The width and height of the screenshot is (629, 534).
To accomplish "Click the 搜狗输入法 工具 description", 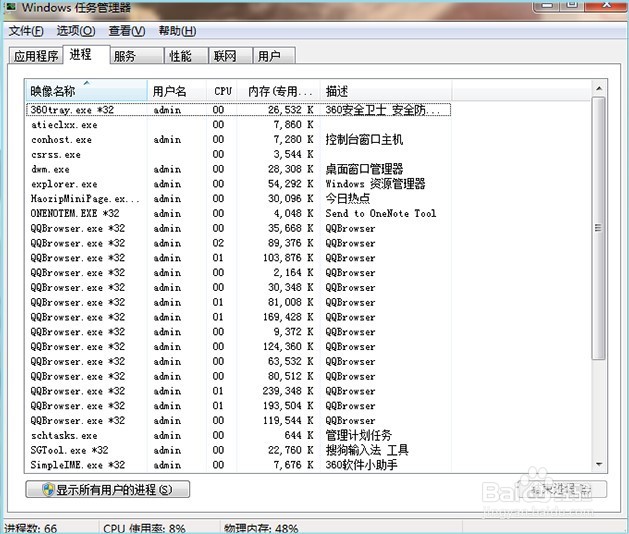I will tap(367, 450).
